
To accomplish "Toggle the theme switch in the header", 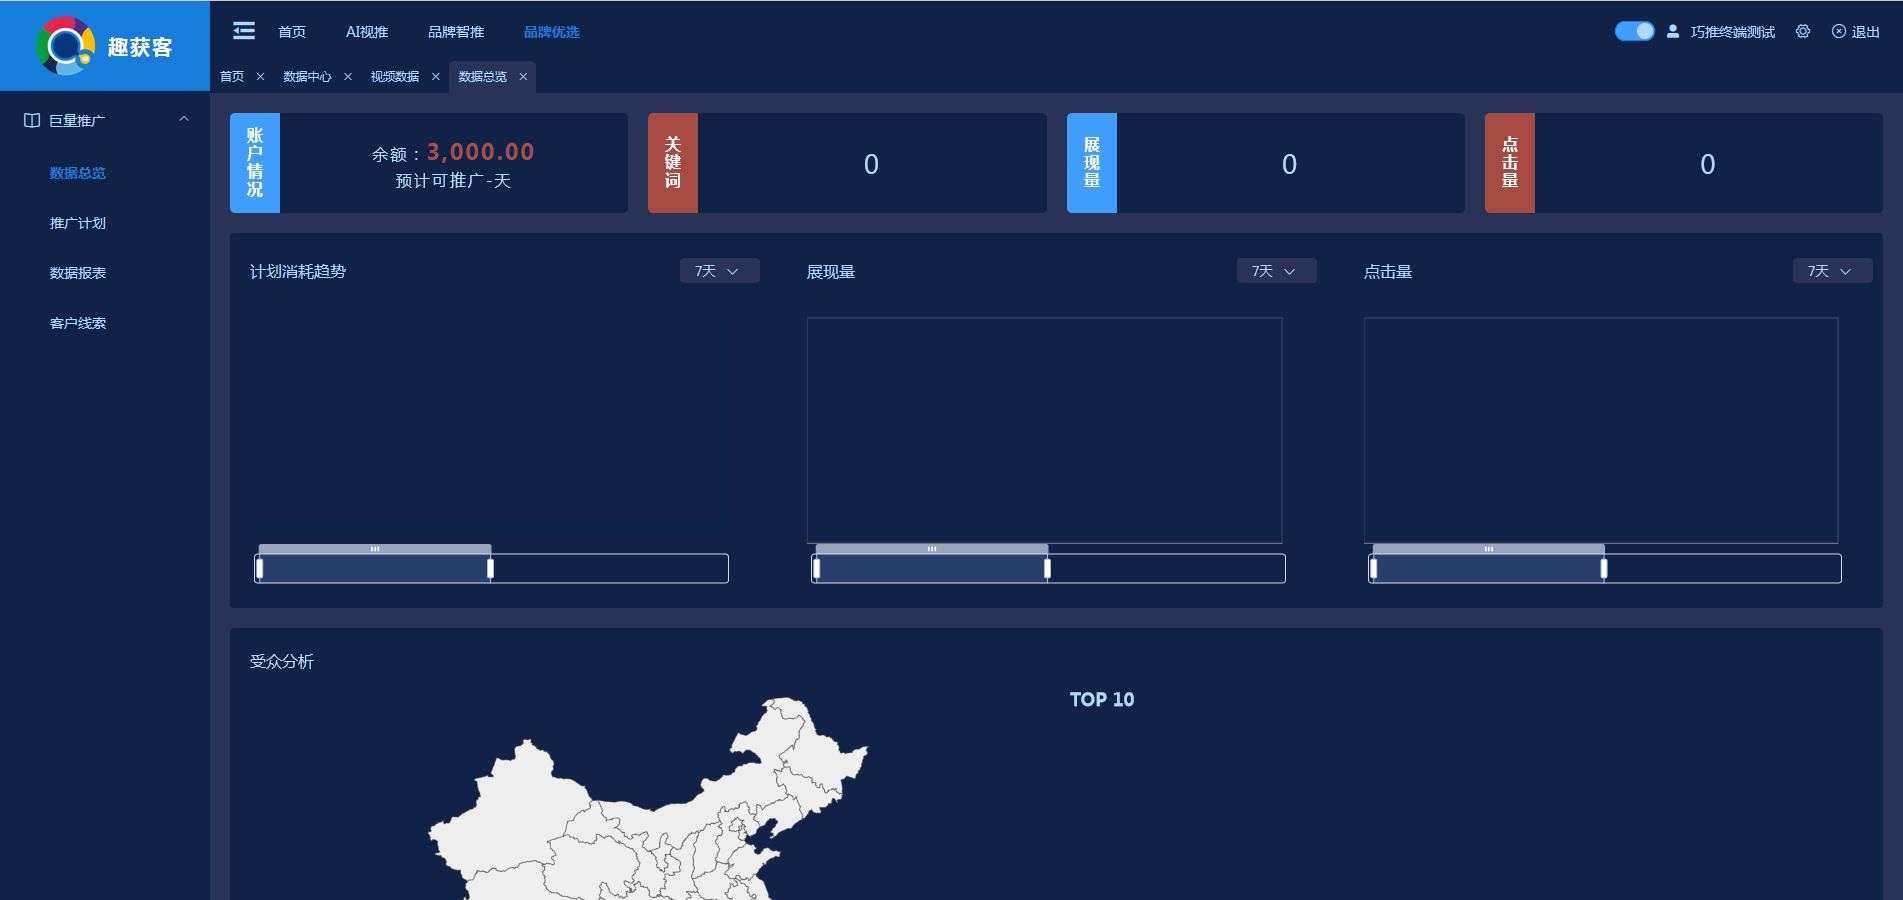I will coord(1634,31).
